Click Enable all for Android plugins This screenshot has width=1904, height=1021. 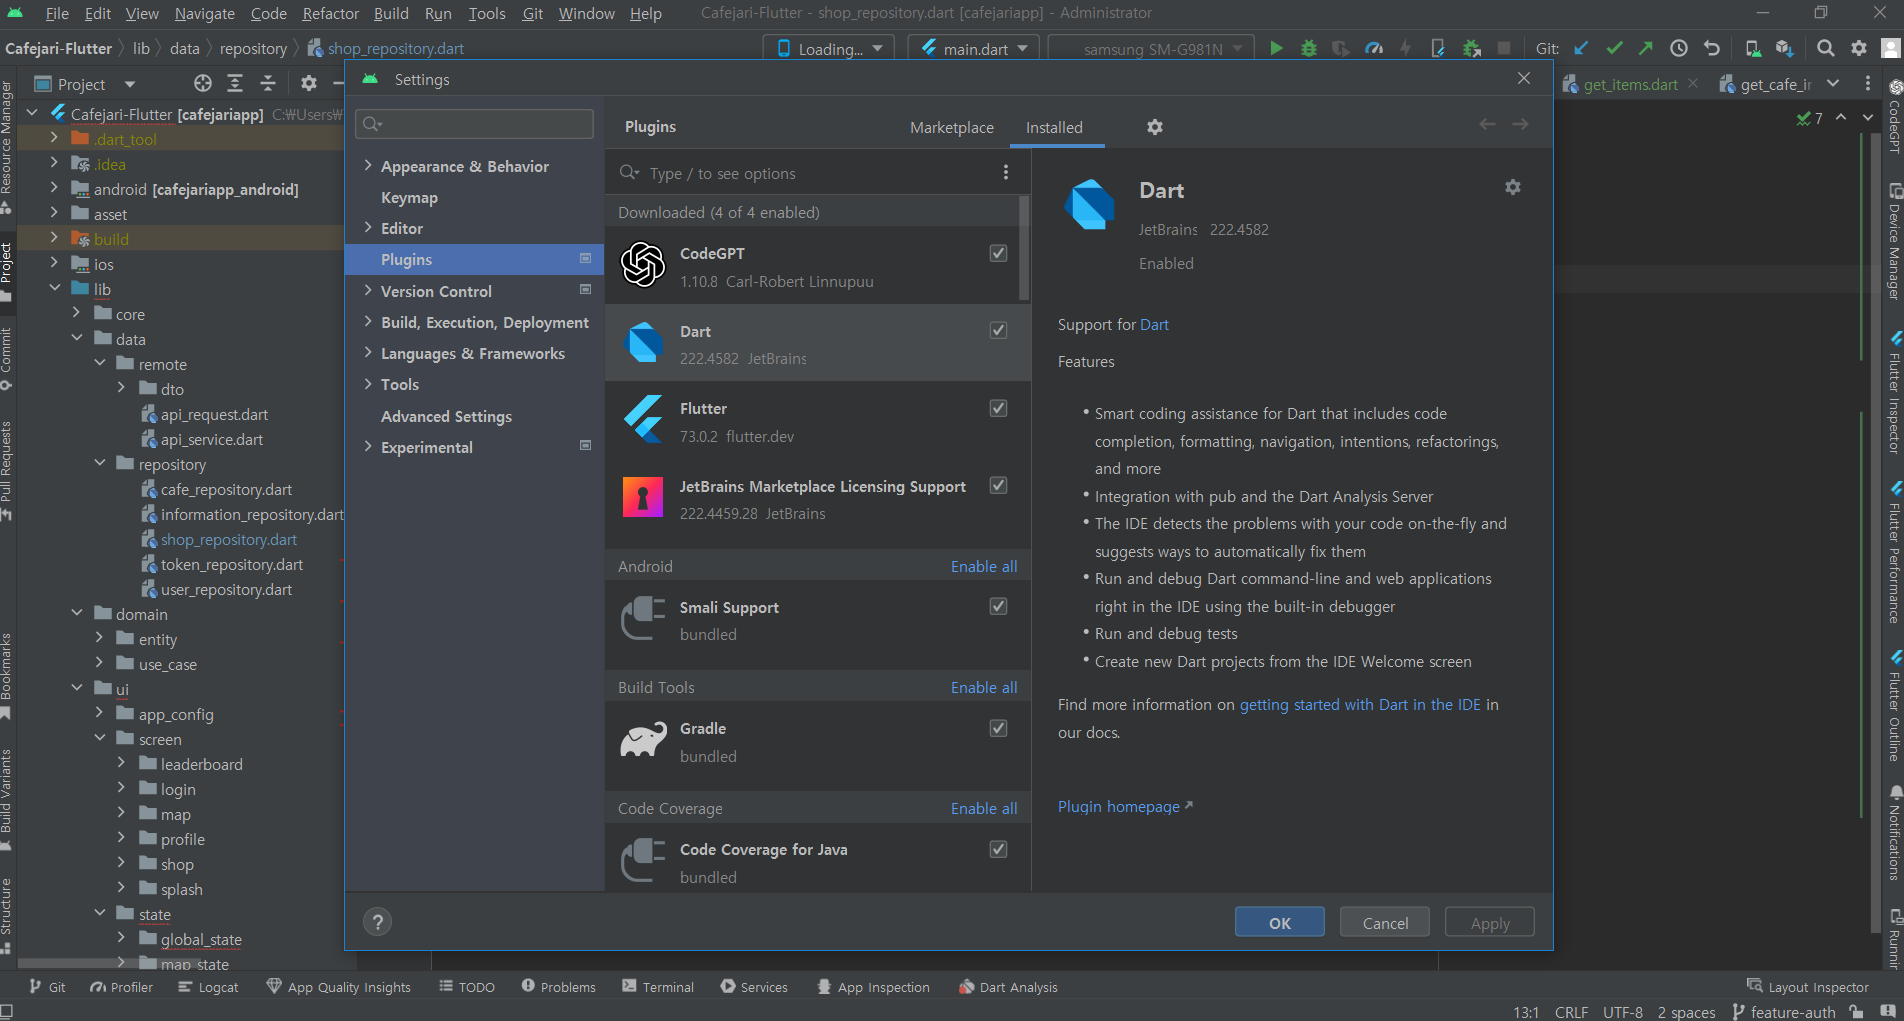click(x=984, y=566)
